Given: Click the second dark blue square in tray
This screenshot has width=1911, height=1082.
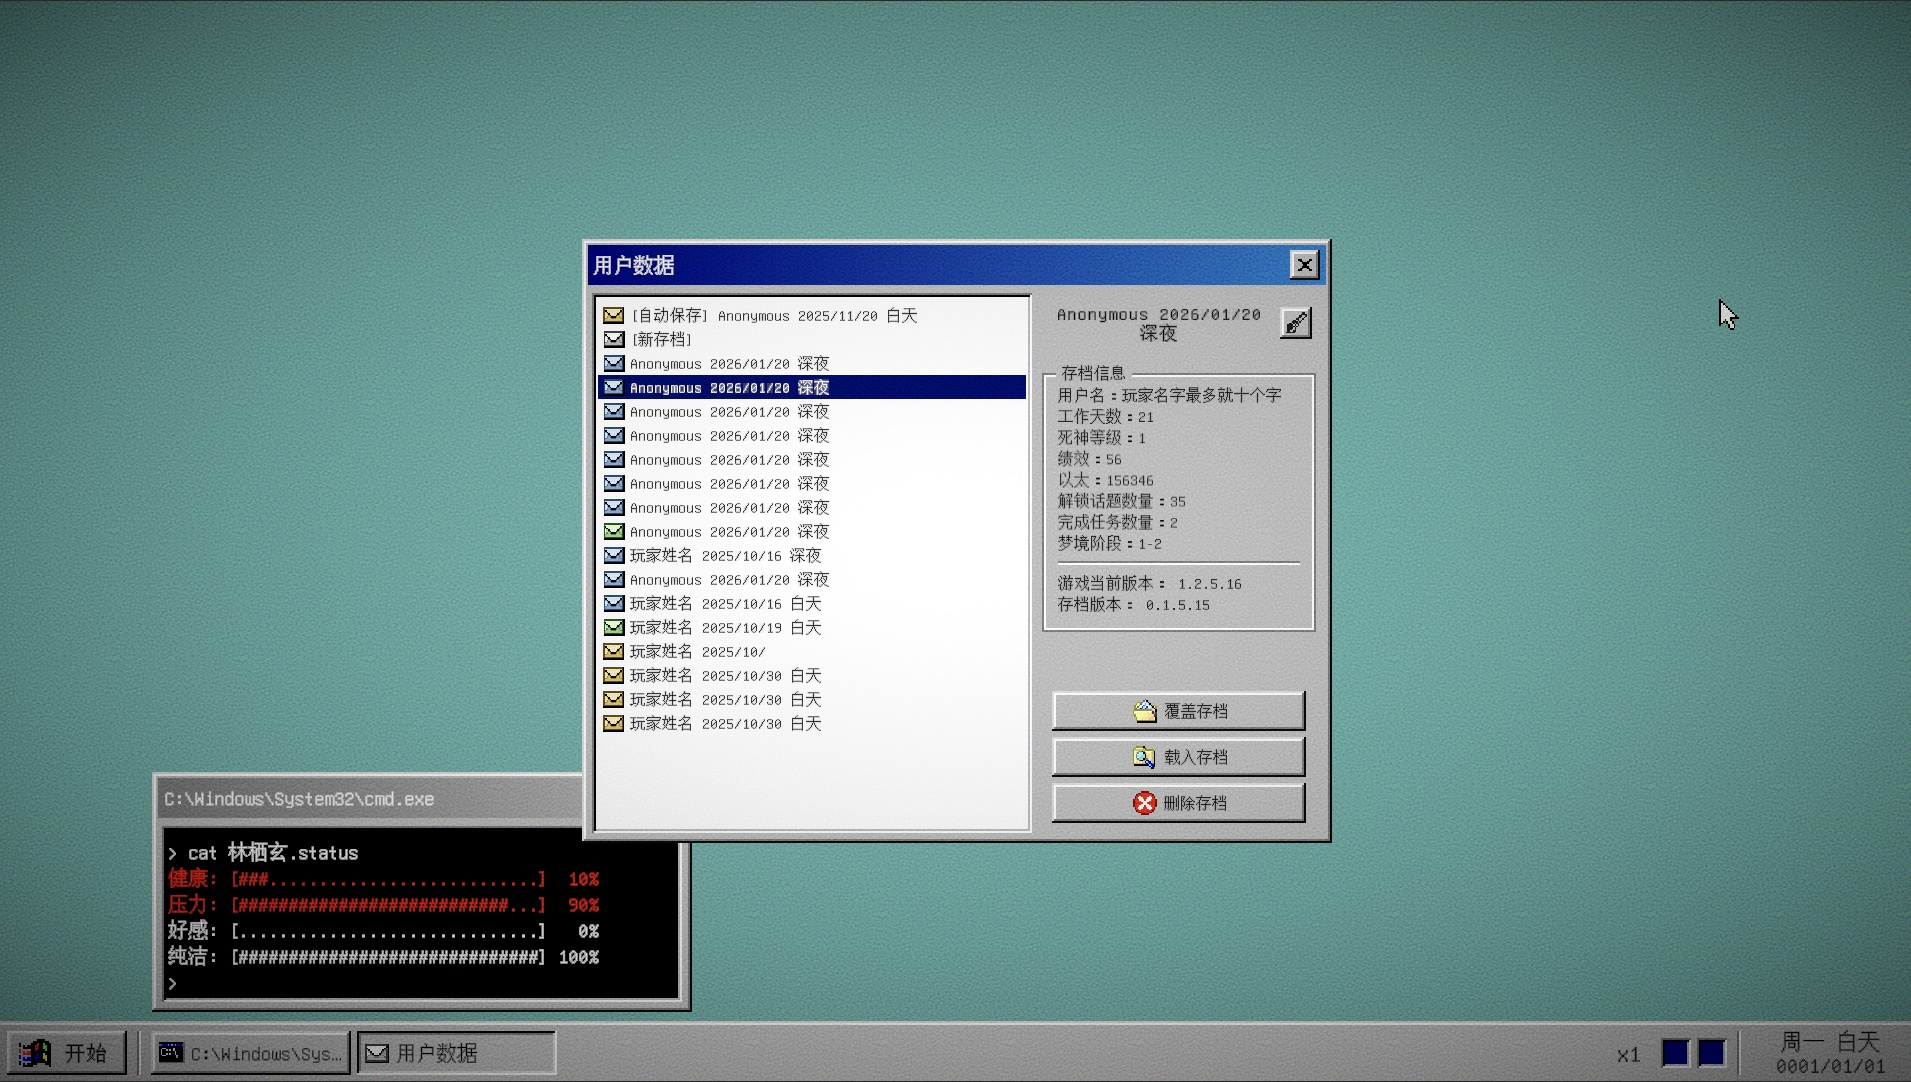Looking at the screenshot, I should pos(1711,1053).
